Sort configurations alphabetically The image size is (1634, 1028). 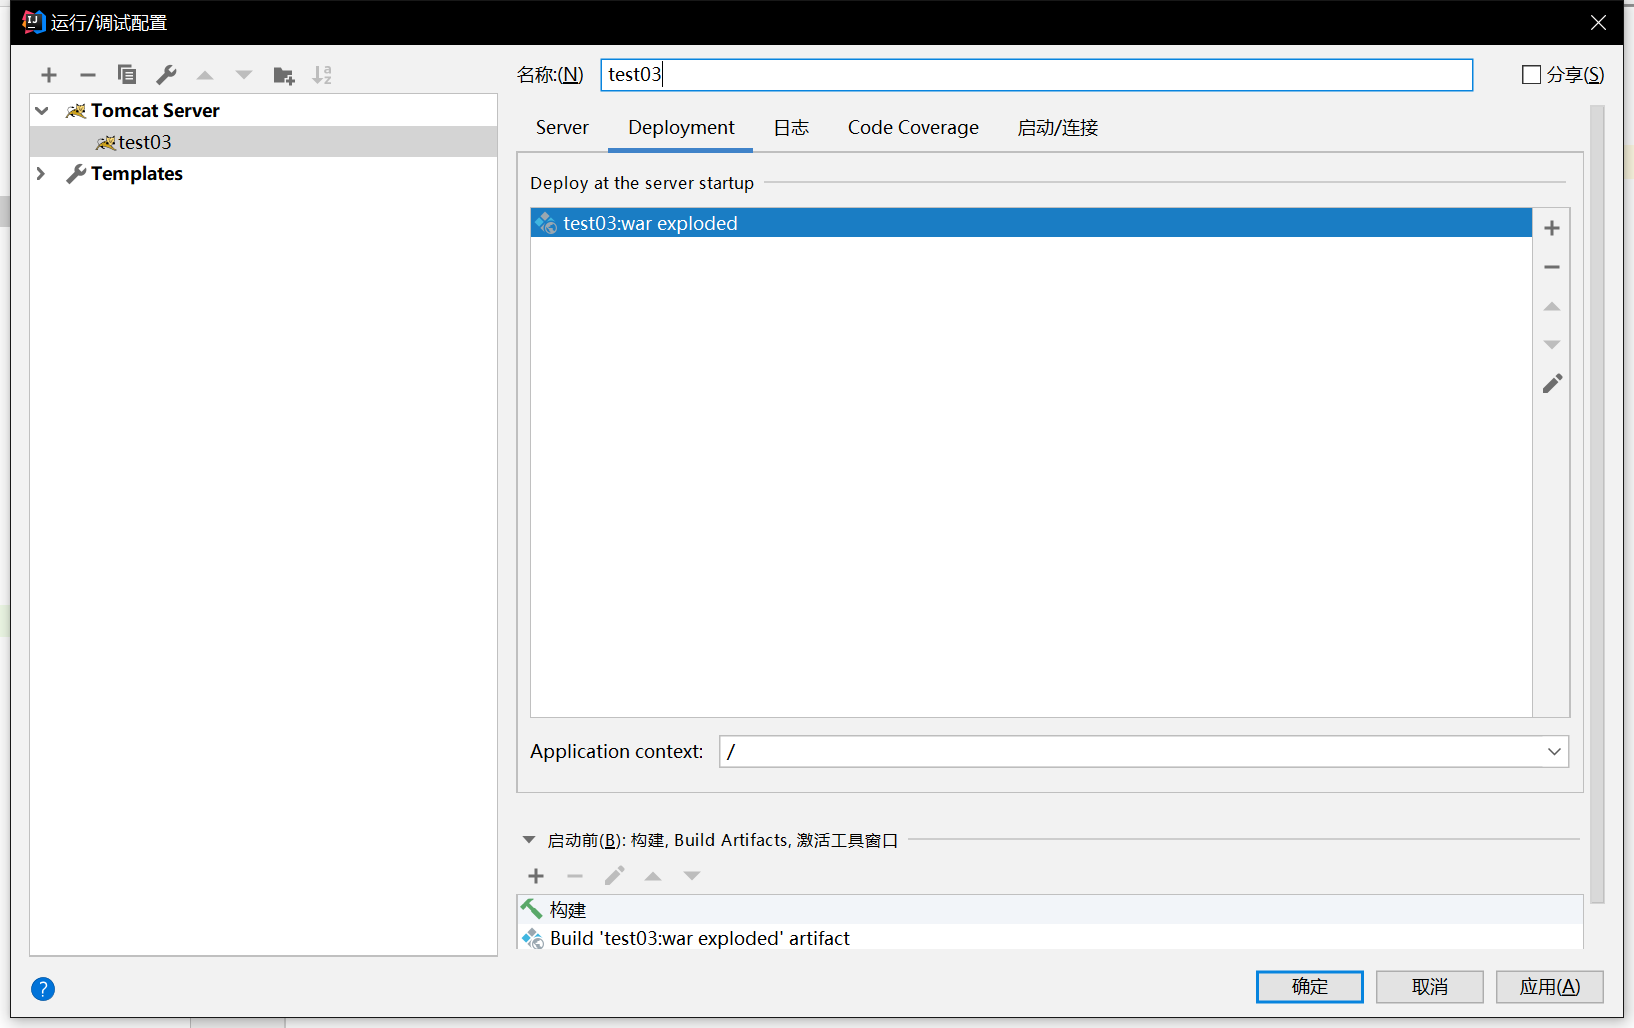[x=322, y=74]
